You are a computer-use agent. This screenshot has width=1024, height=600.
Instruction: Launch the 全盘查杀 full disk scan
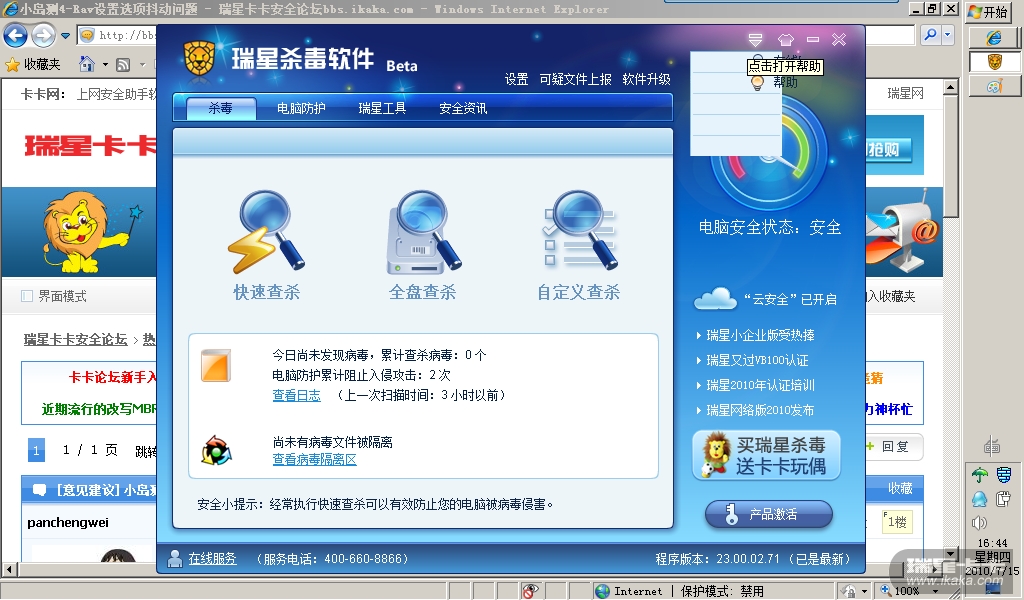click(x=423, y=245)
